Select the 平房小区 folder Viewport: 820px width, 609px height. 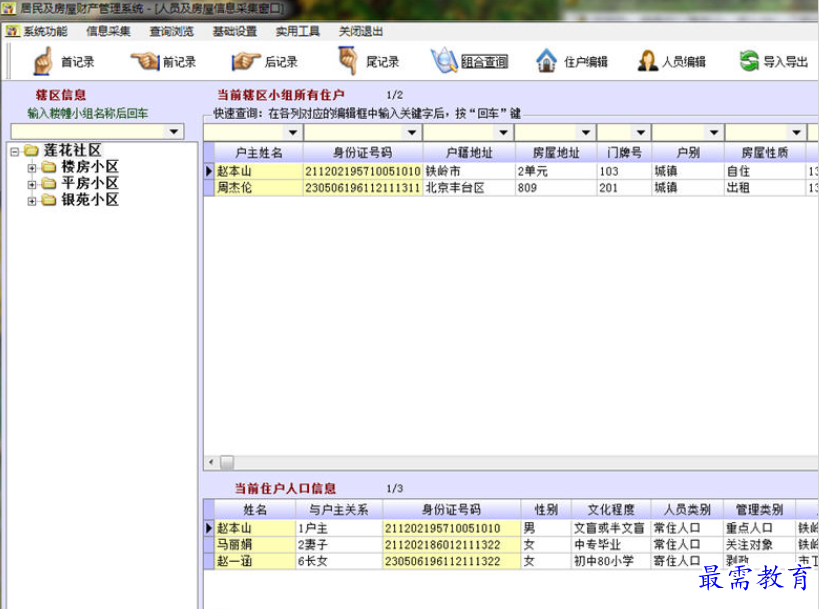89,184
